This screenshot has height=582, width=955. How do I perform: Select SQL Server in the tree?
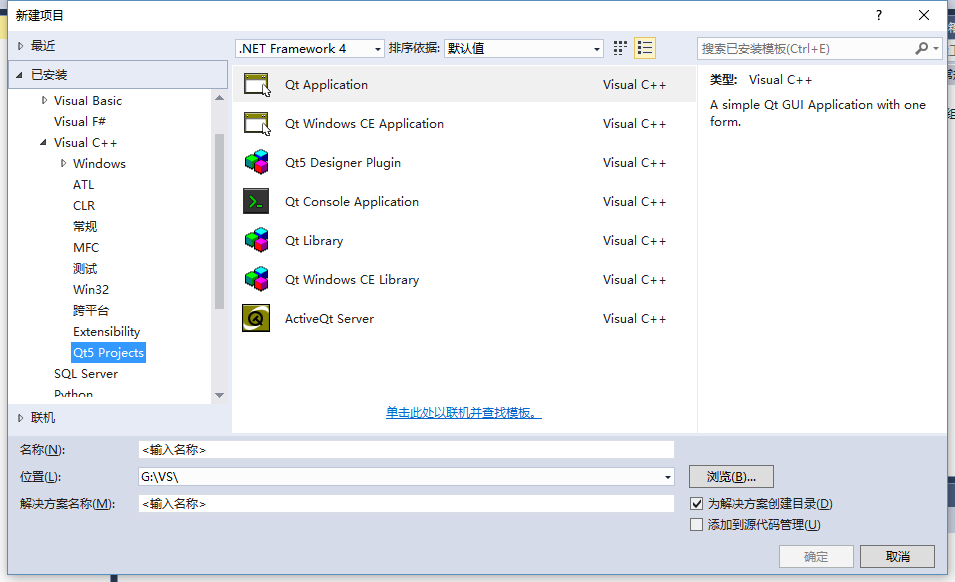point(86,374)
